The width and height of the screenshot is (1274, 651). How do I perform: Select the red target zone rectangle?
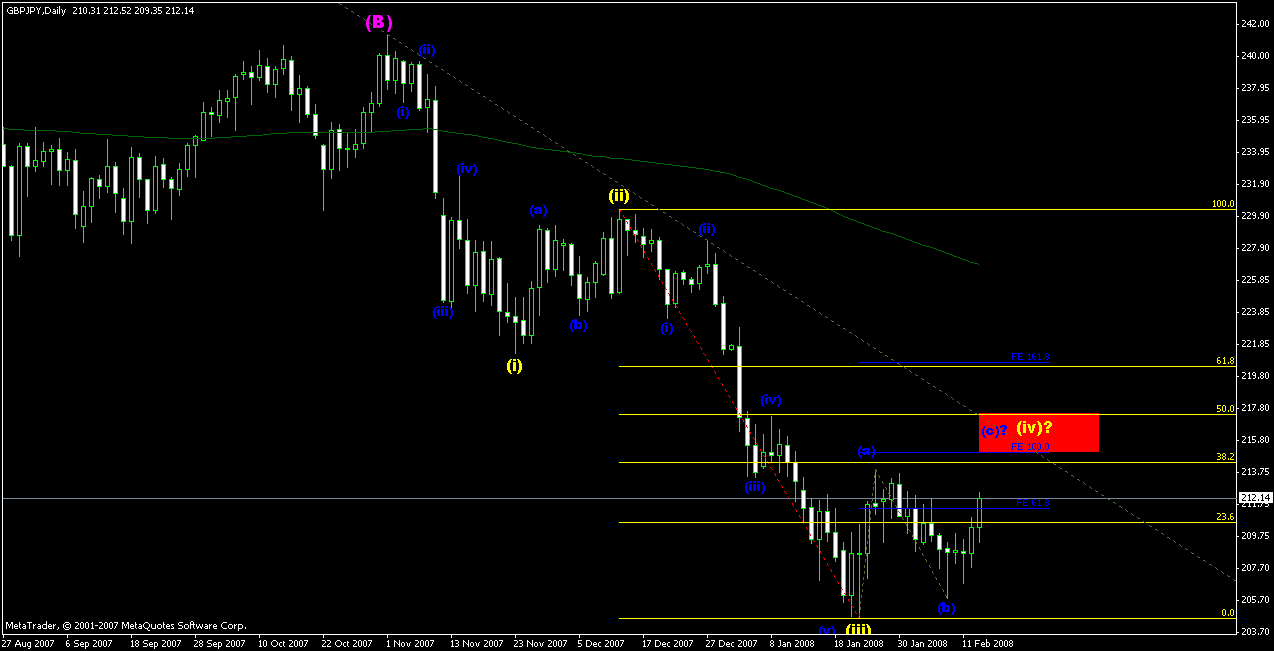[x=1039, y=433]
